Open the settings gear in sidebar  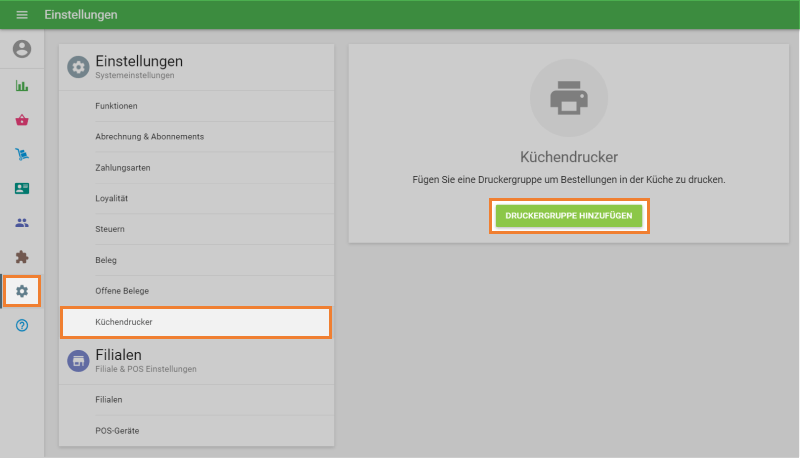22,291
